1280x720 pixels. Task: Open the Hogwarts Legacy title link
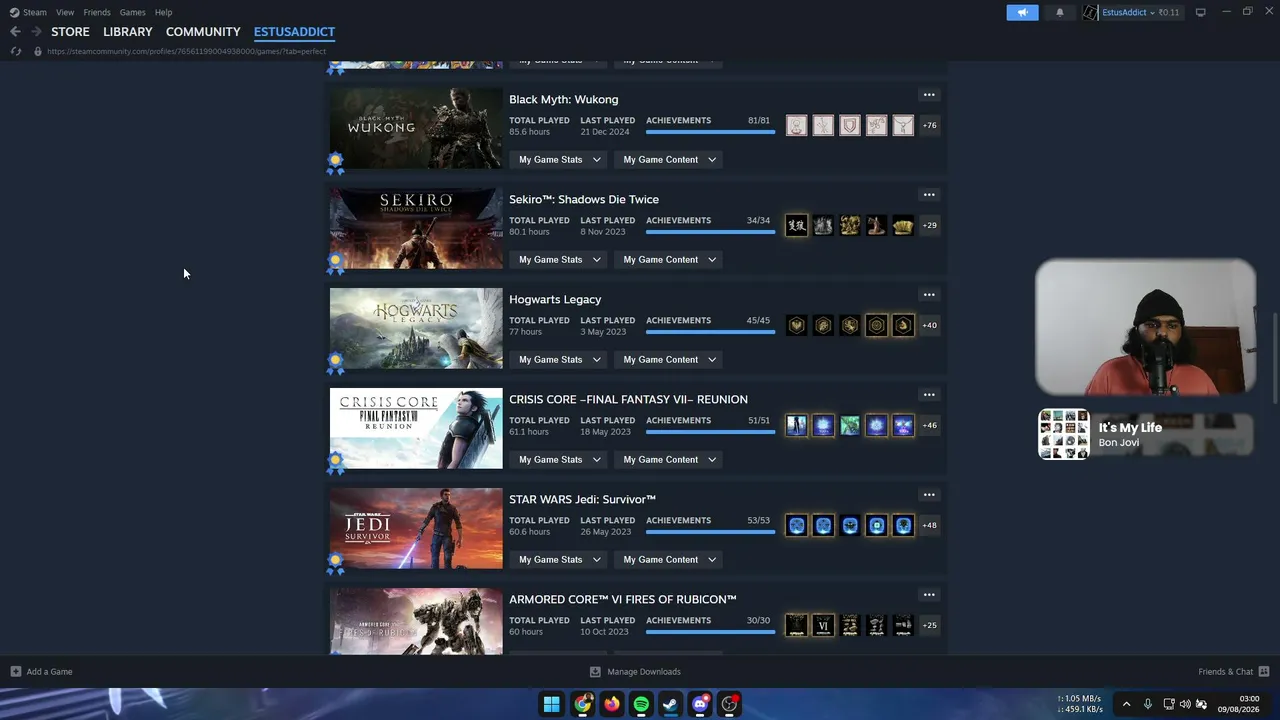tap(555, 299)
